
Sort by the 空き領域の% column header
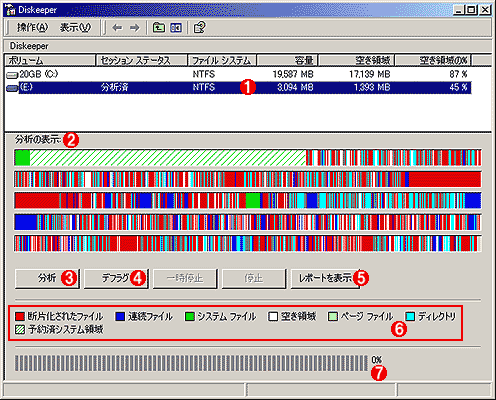click(433, 60)
